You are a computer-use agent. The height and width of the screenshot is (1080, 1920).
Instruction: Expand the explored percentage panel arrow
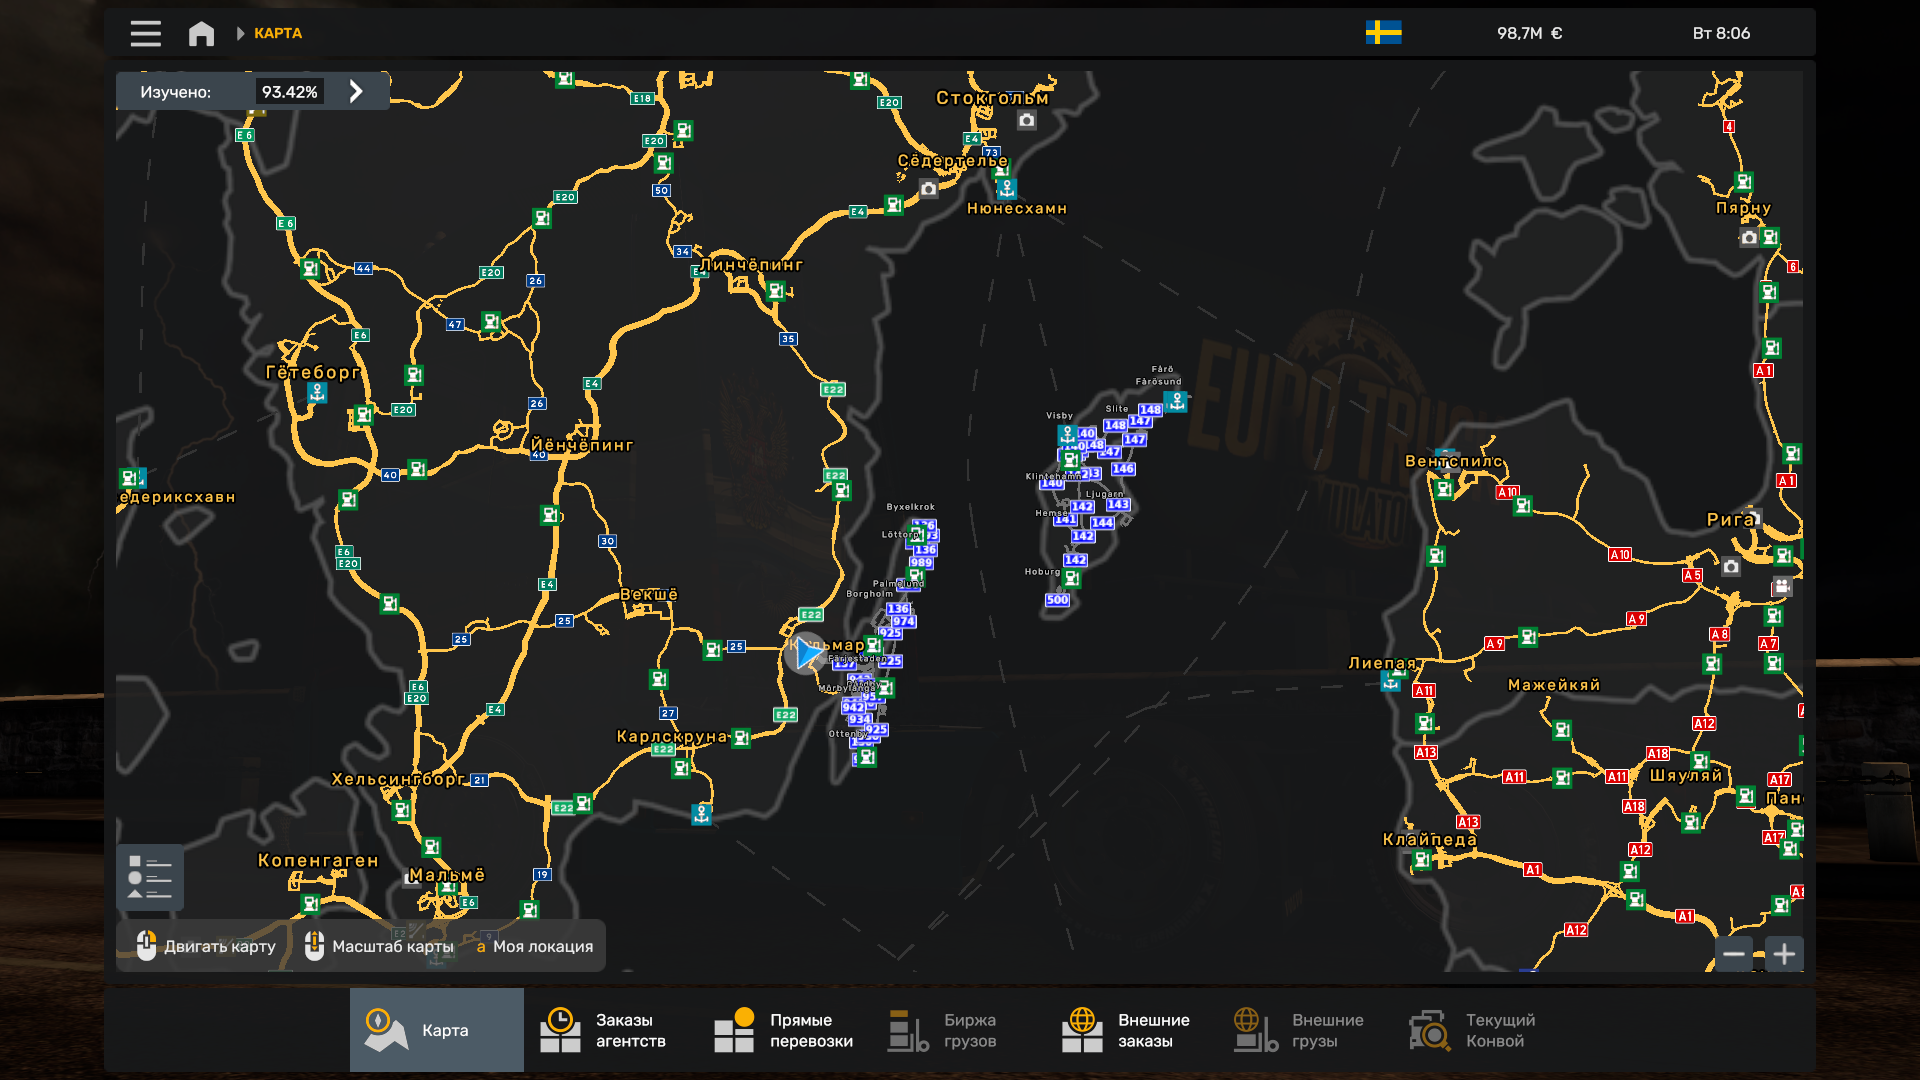356,92
